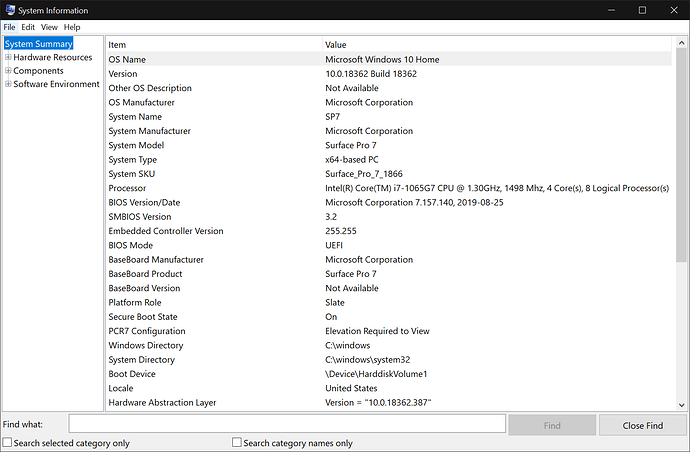Click the BaseBoard Product item

coord(145,274)
